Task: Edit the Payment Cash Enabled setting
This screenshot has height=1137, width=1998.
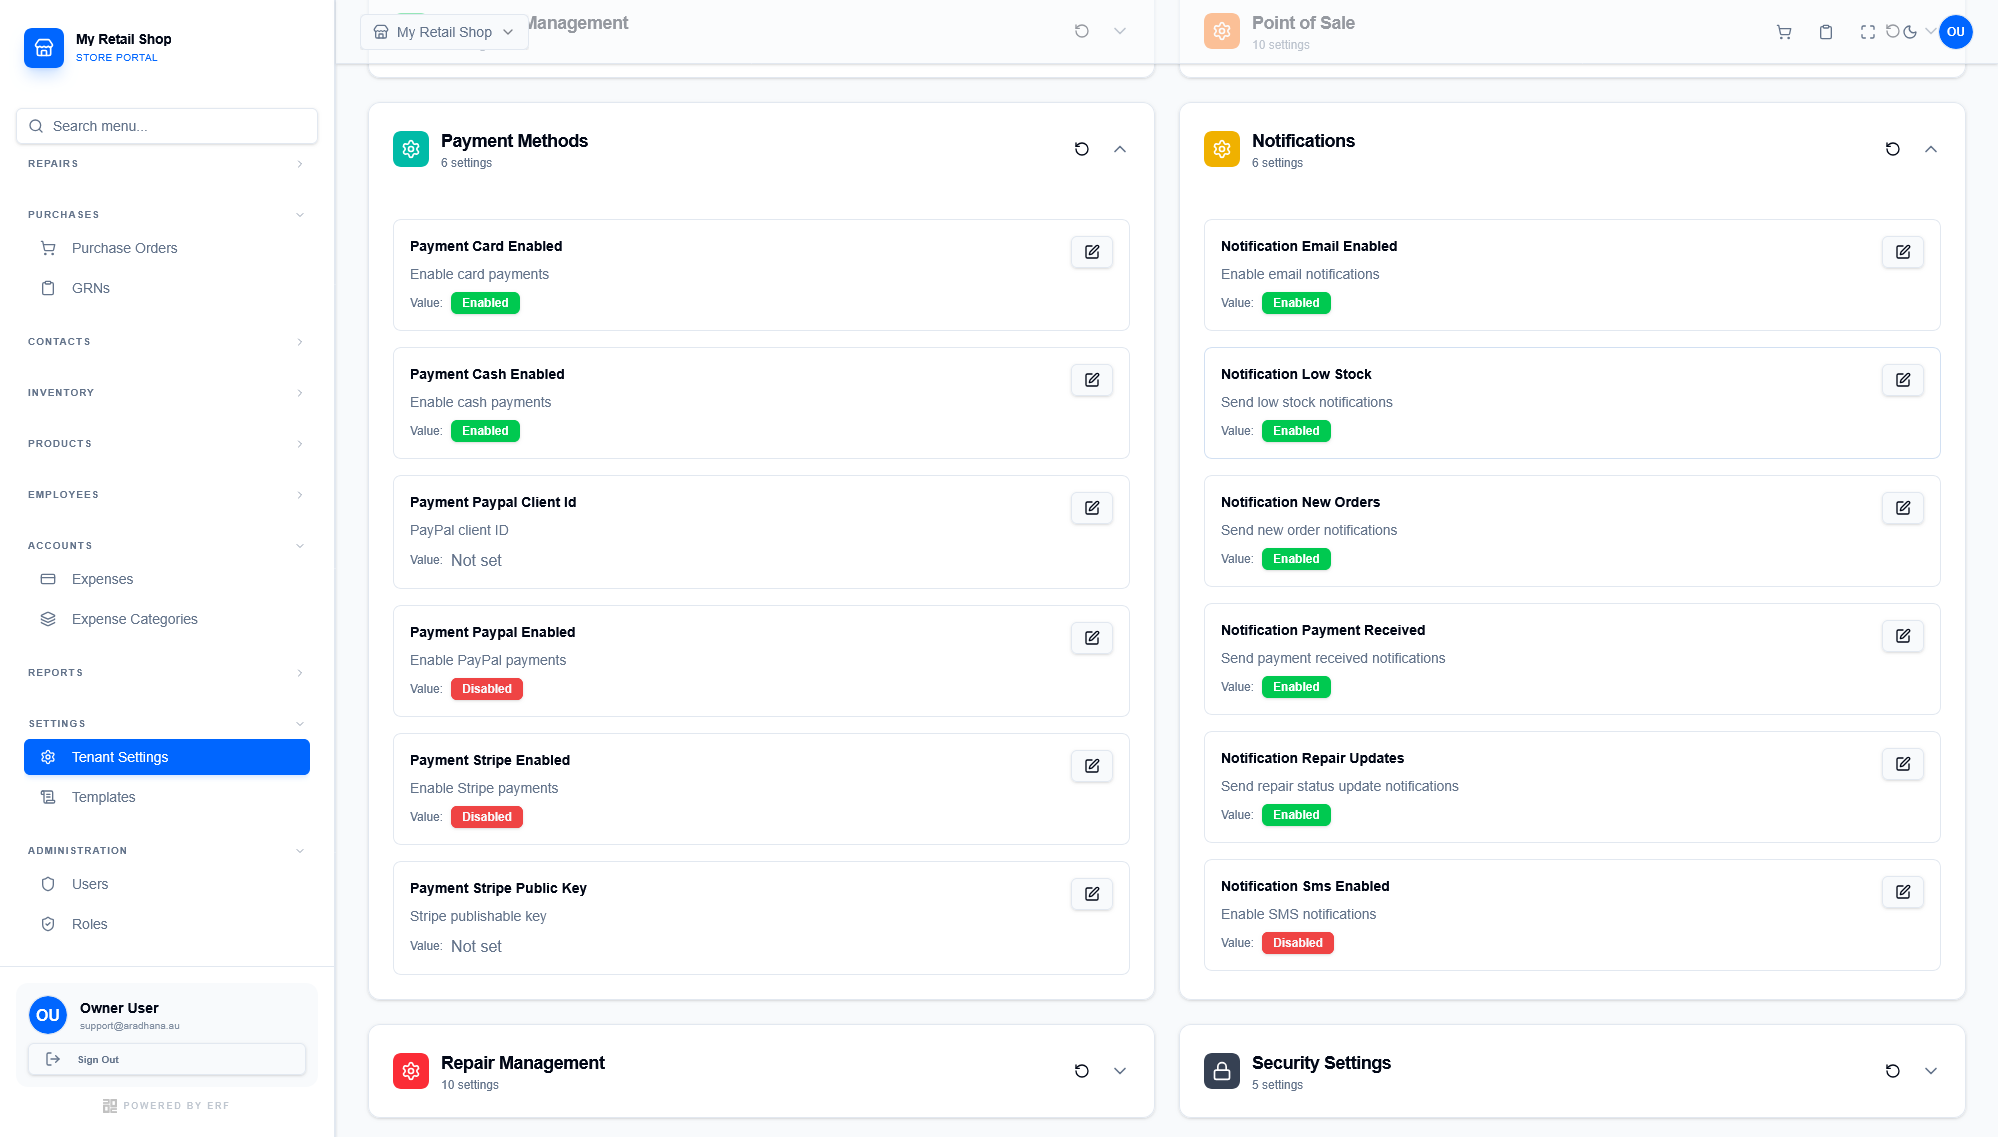Action: [1092, 380]
